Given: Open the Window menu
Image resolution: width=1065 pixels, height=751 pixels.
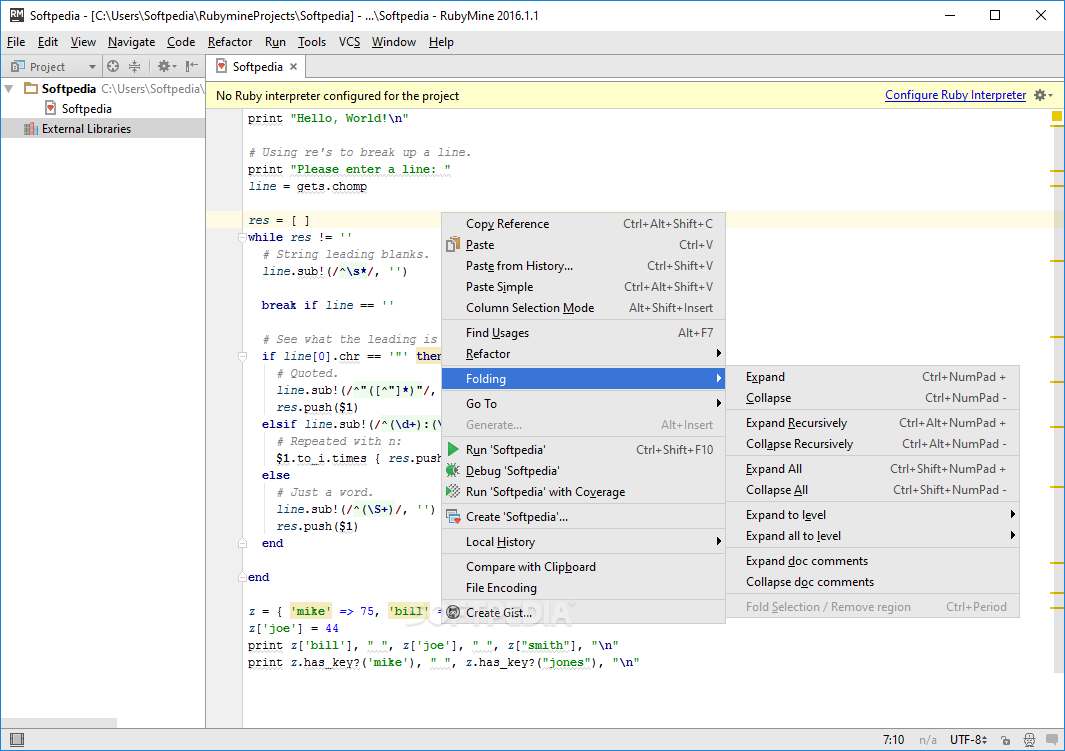Looking at the screenshot, I should click(393, 42).
